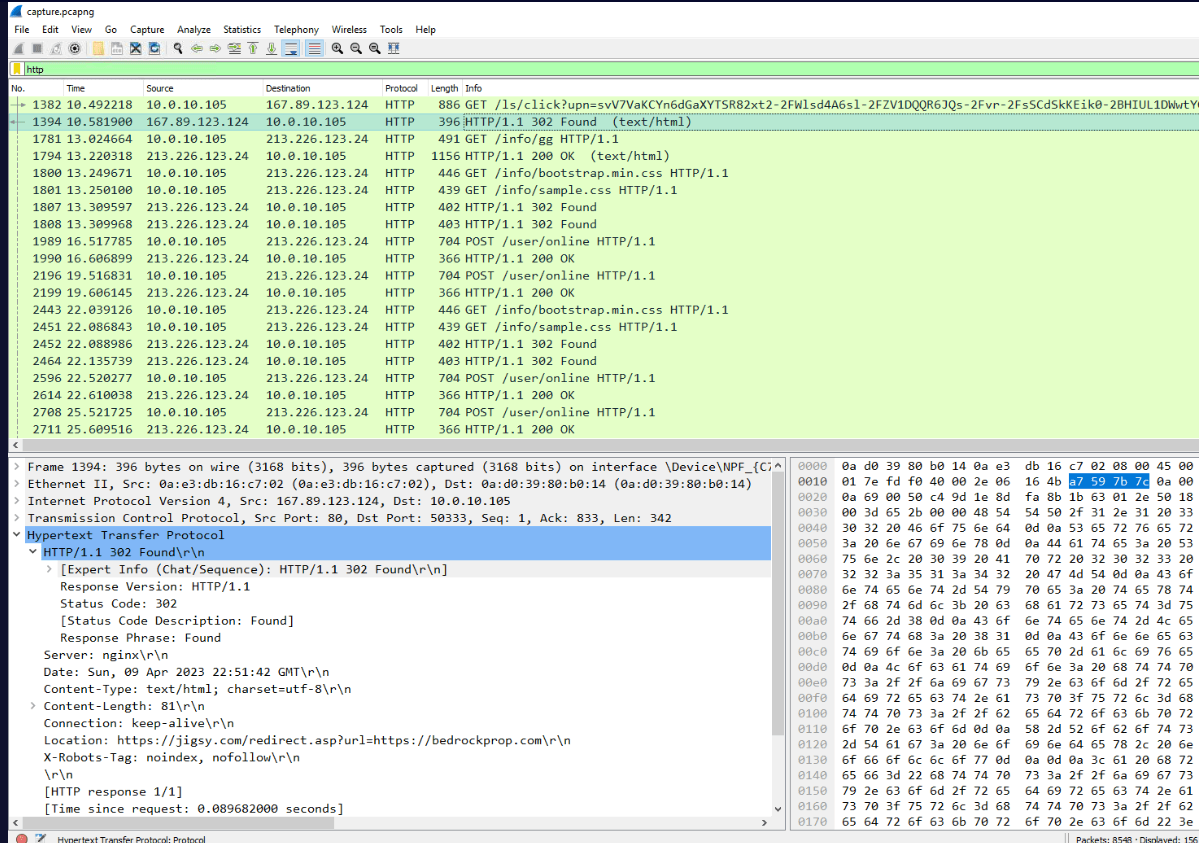Open the Telephony menu

click(x=296, y=29)
